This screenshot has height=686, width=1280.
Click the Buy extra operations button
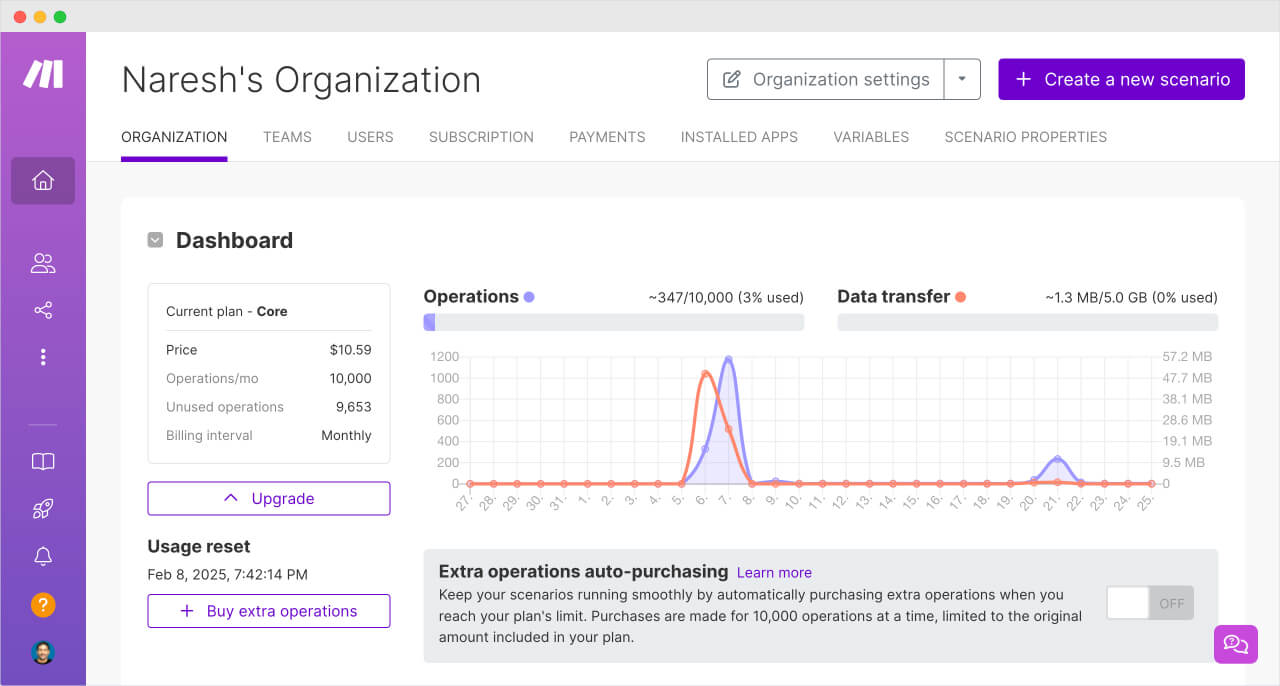pos(268,611)
